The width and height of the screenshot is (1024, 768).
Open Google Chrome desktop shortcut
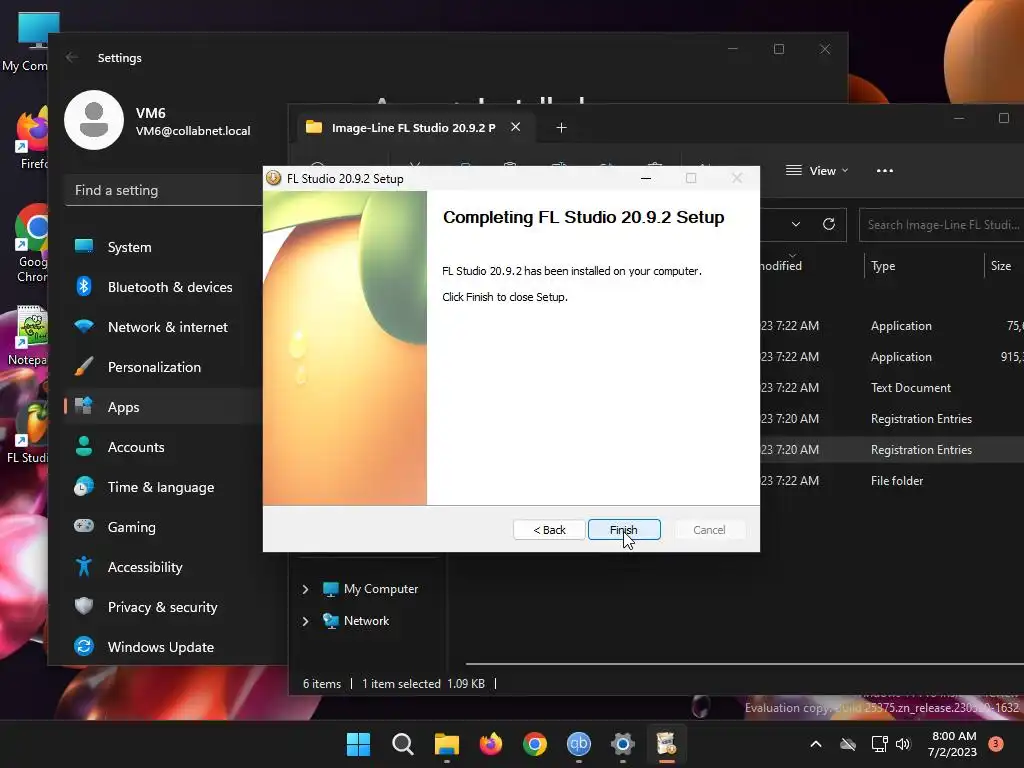pyautogui.click(x=31, y=243)
